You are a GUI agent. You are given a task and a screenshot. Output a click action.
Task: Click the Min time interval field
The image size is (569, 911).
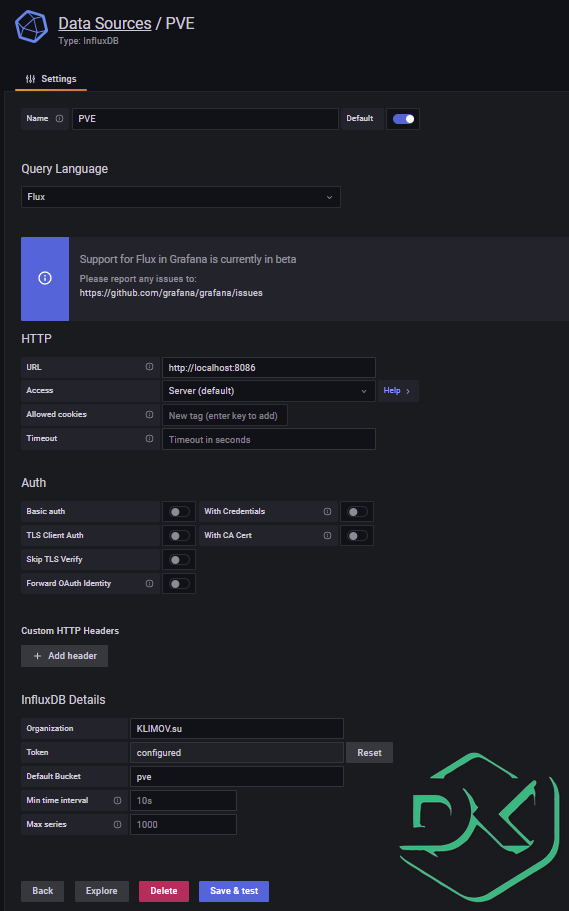click(x=184, y=801)
